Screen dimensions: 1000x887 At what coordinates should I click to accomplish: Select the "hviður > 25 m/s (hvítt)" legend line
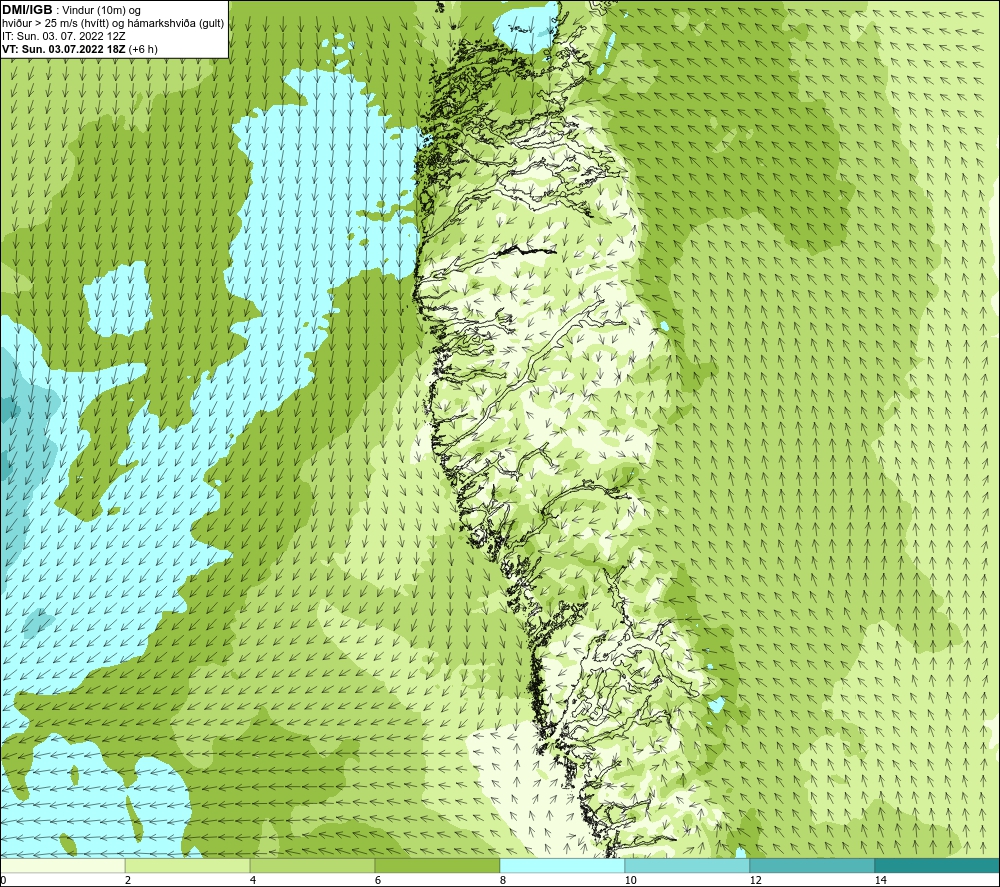(x=114, y=24)
